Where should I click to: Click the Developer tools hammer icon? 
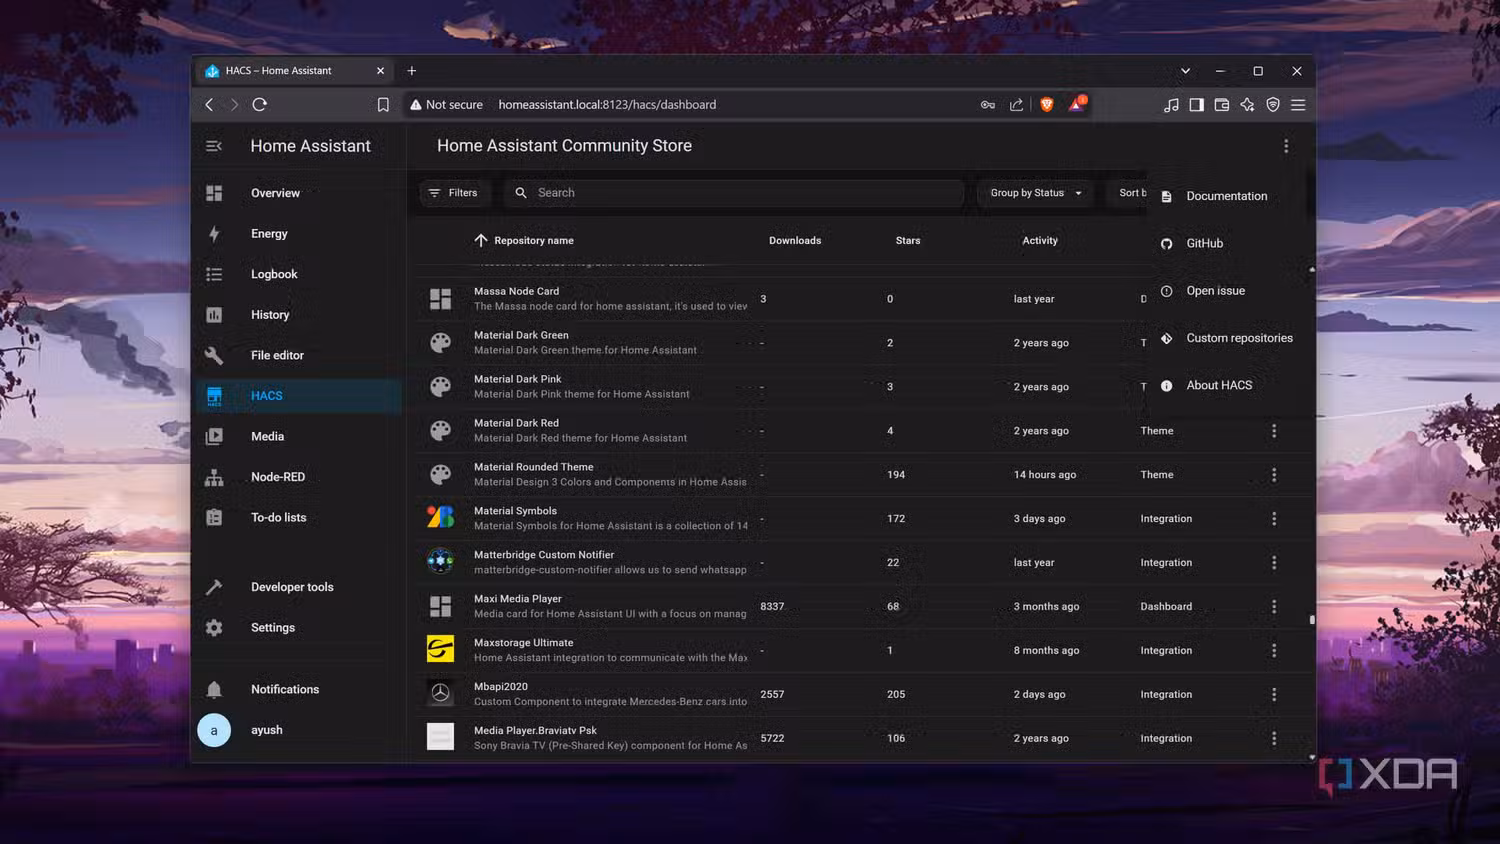pos(214,587)
